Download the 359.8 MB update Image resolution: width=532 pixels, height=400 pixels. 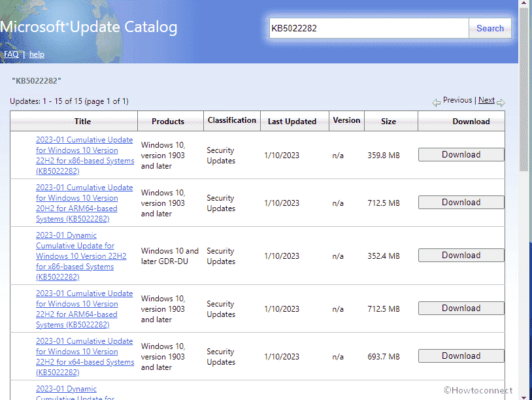click(461, 155)
